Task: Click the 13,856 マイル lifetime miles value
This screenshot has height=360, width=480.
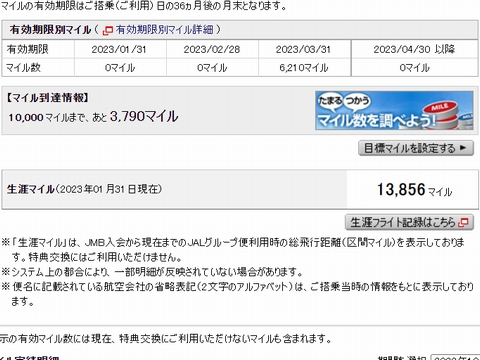Action: (414, 190)
